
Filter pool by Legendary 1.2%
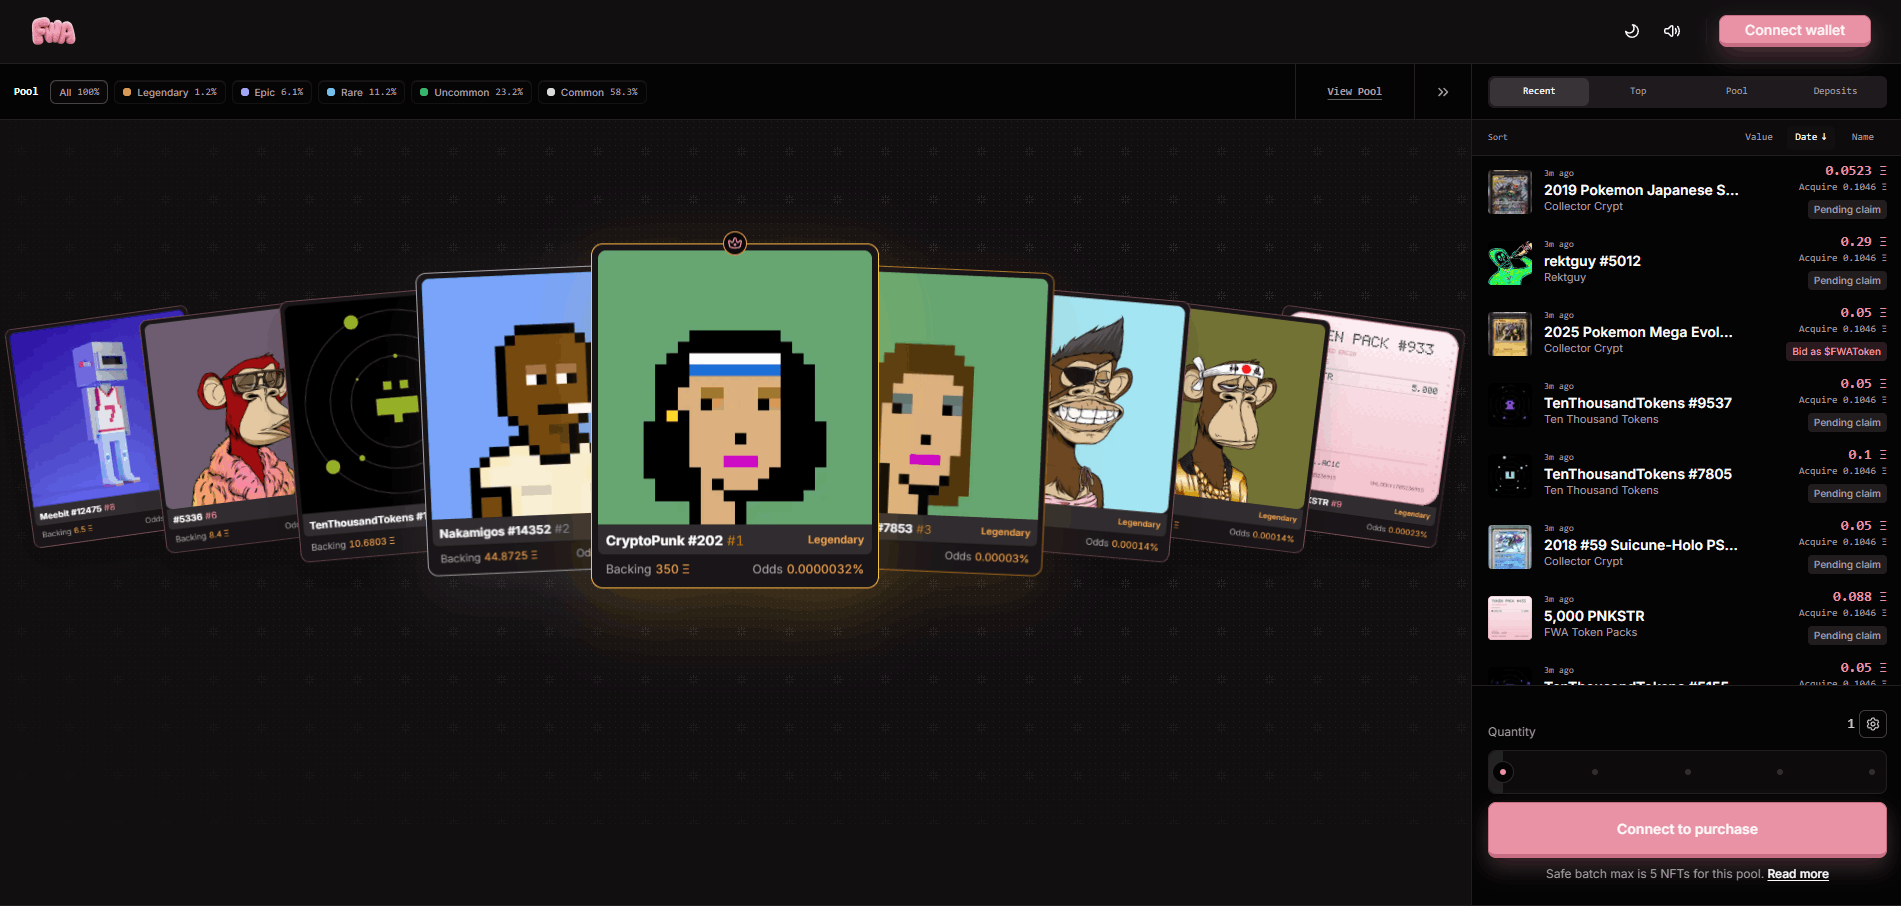pyautogui.click(x=169, y=92)
